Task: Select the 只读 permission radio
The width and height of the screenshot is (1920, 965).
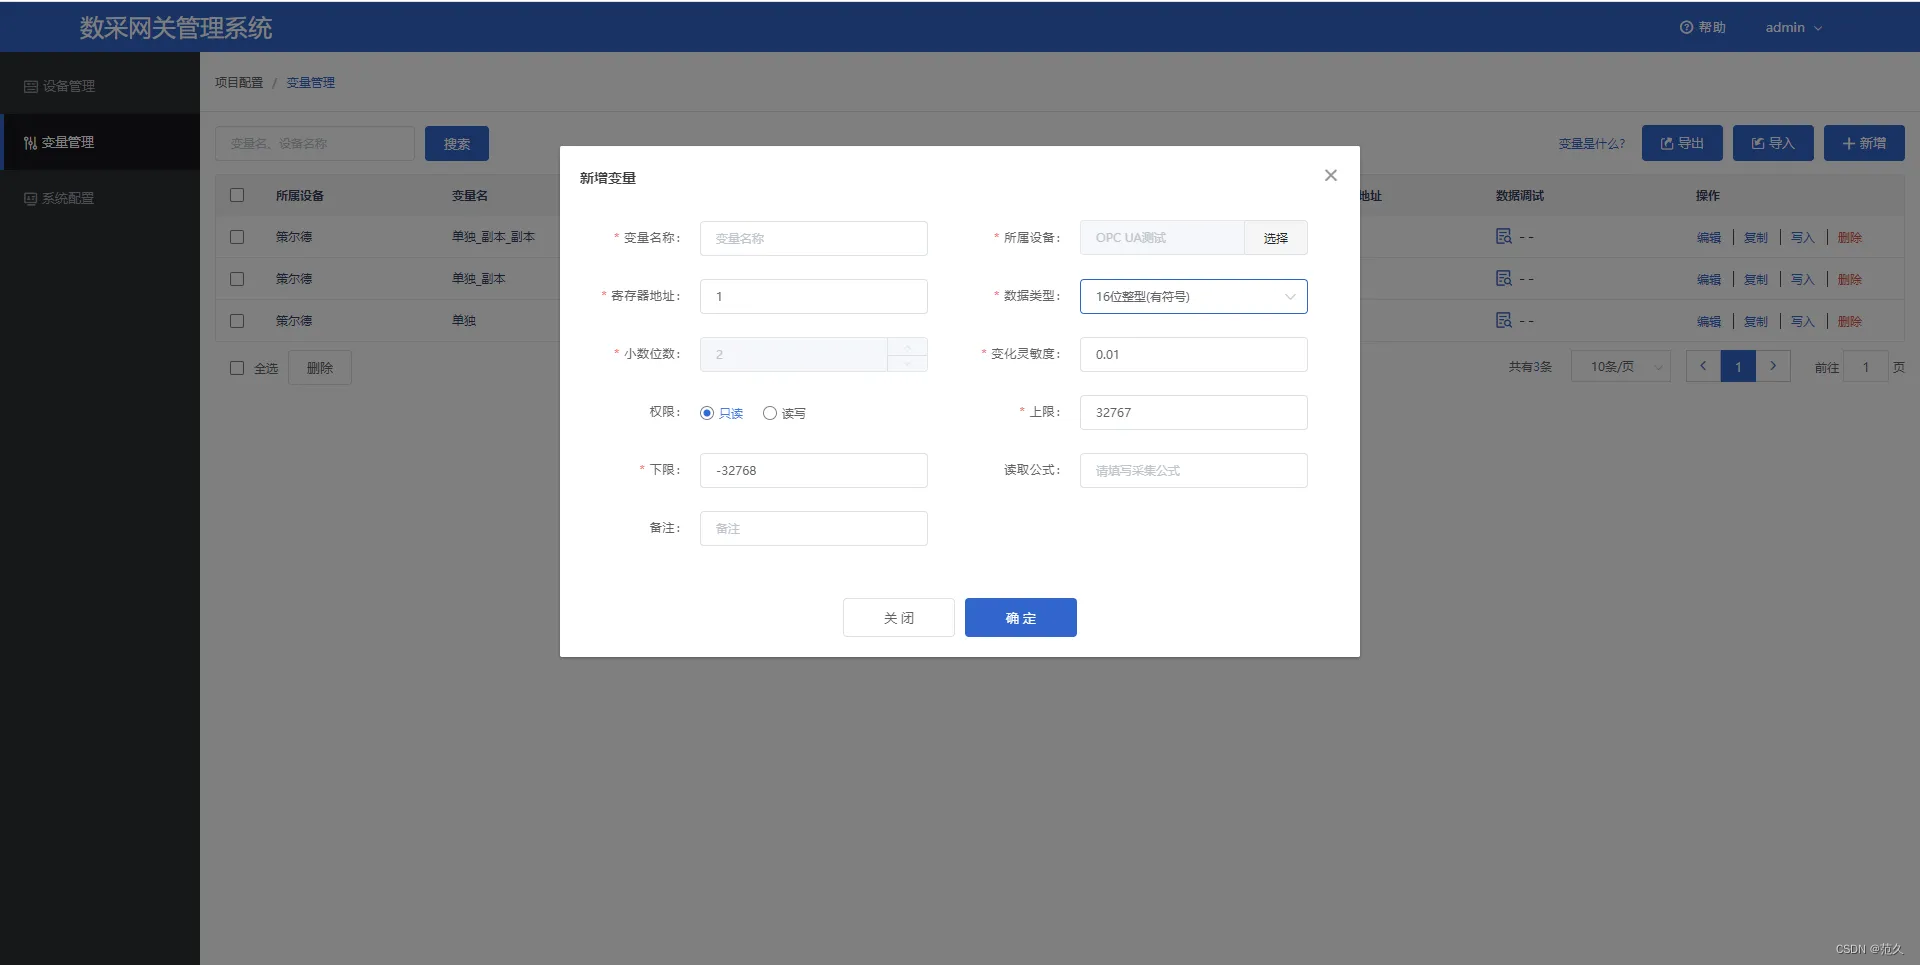Action: (722, 413)
